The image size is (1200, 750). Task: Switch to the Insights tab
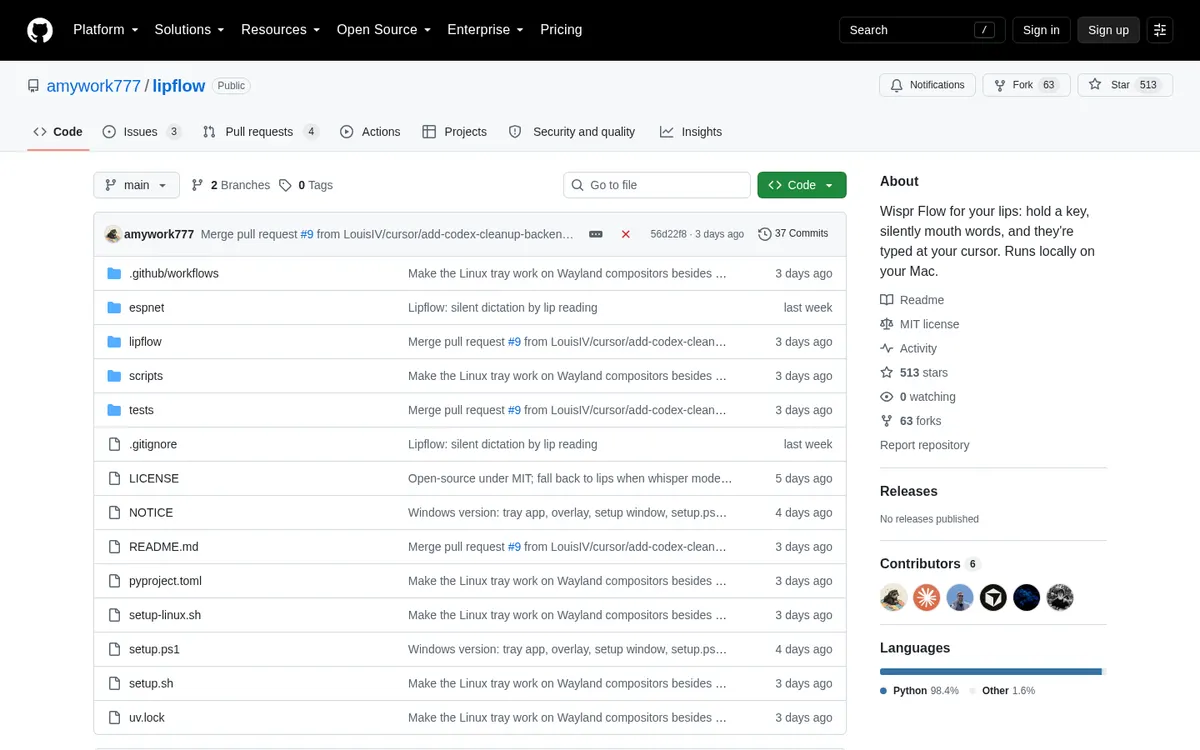coord(691,132)
